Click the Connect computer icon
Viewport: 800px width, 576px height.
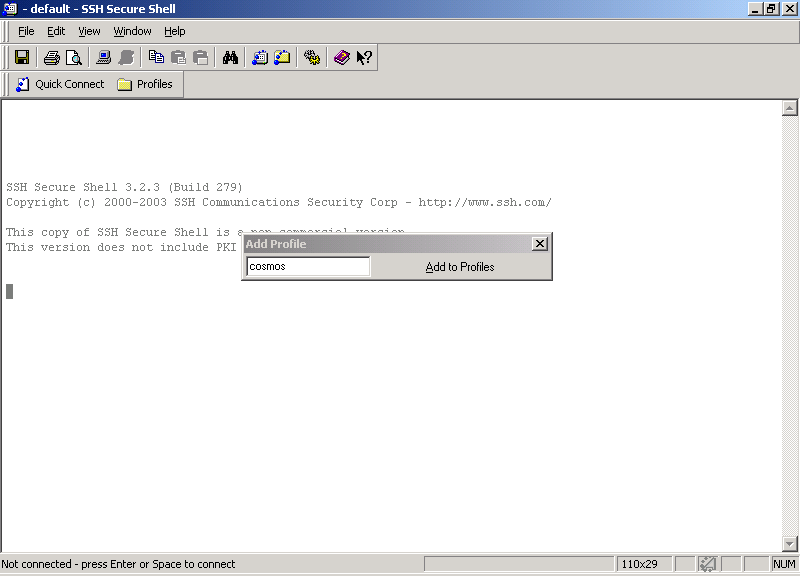coord(103,58)
